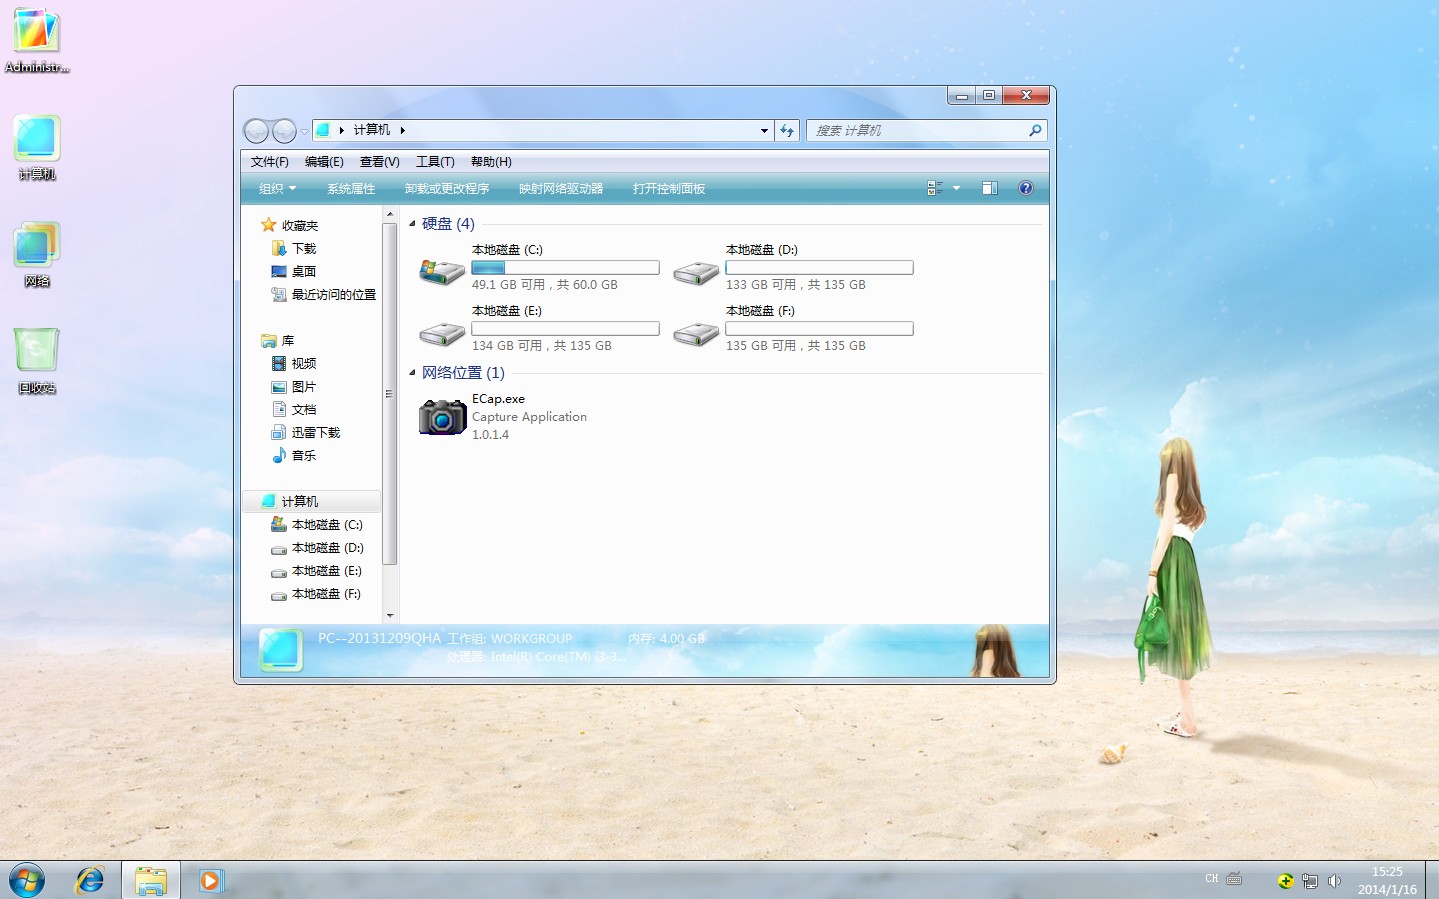Select 本地磁盘 (D:) in navigation tree
The width and height of the screenshot is (1439, 899).
317,547
